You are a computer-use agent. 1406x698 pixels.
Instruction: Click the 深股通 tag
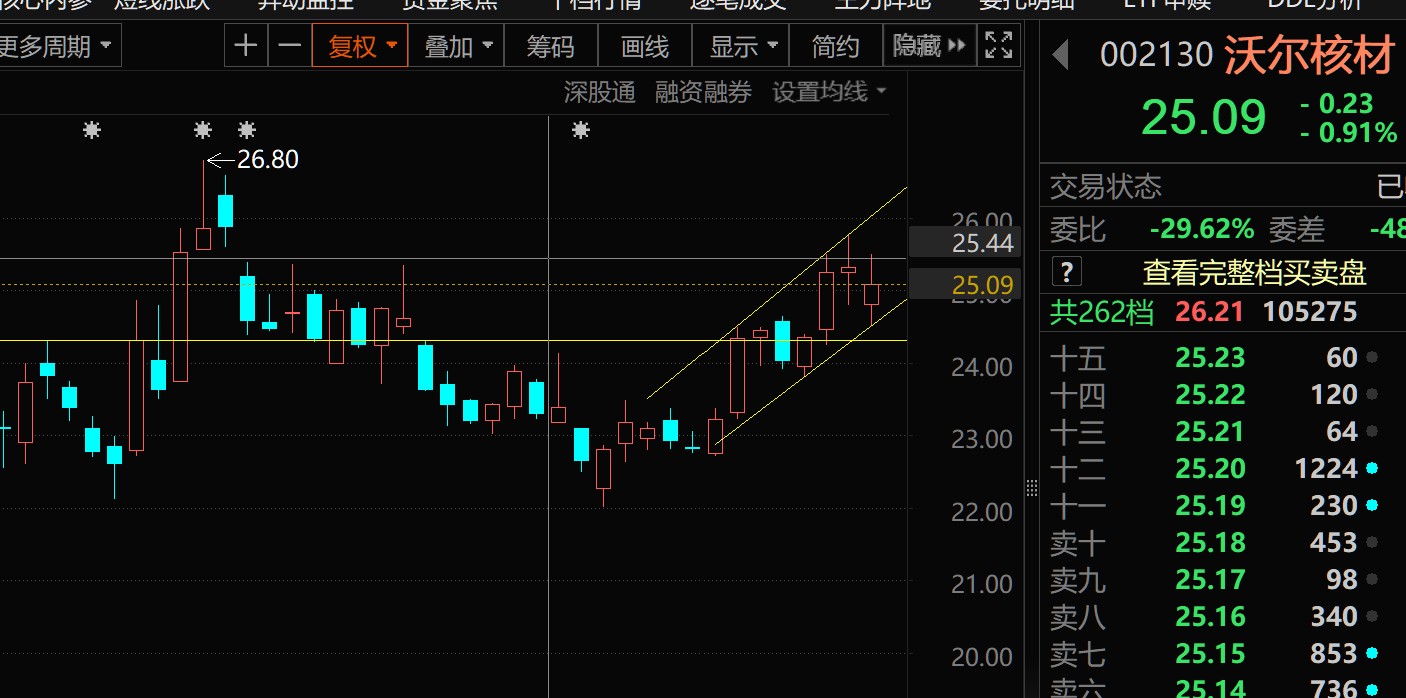point(600,93)
